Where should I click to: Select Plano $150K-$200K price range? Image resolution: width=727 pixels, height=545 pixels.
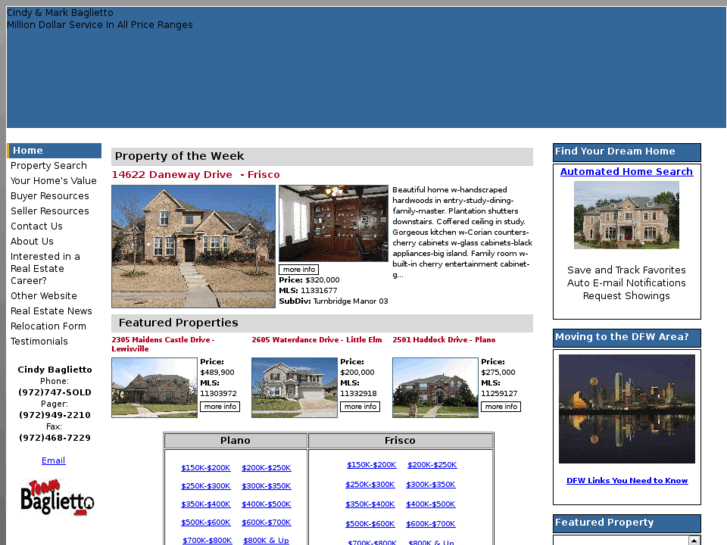(x=206, y=468)
